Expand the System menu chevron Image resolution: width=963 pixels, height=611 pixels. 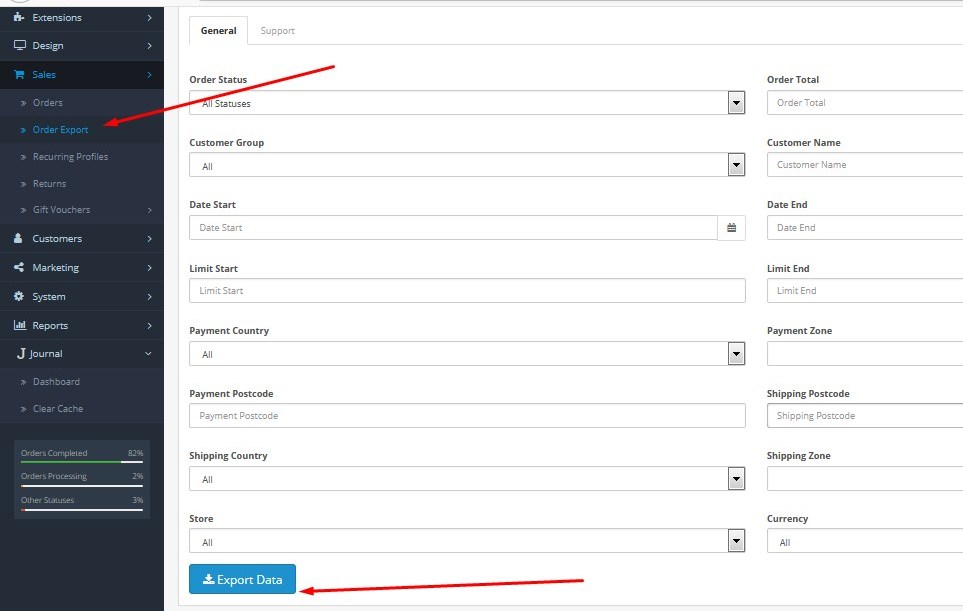(x=149, y=297)
